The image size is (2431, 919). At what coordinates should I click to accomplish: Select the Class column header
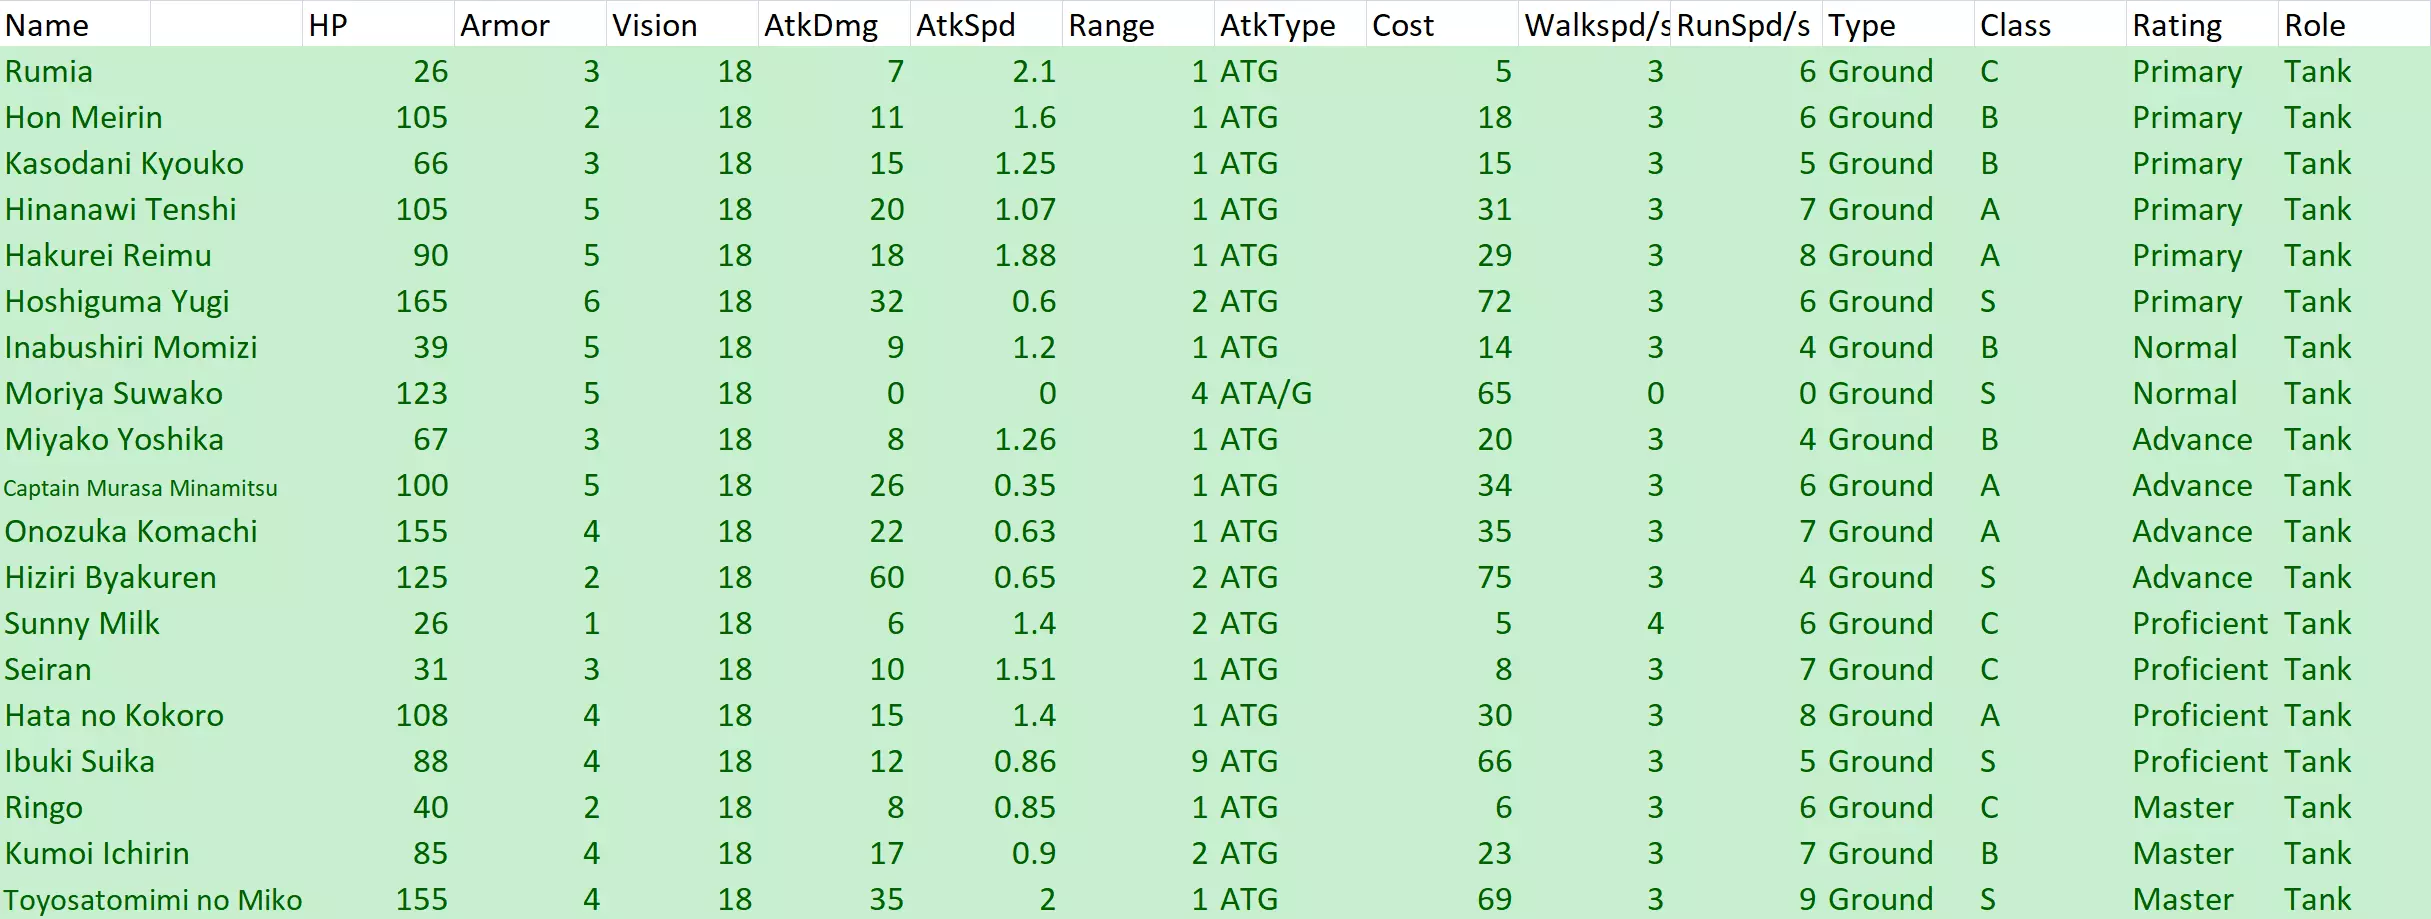[2015, 25]
